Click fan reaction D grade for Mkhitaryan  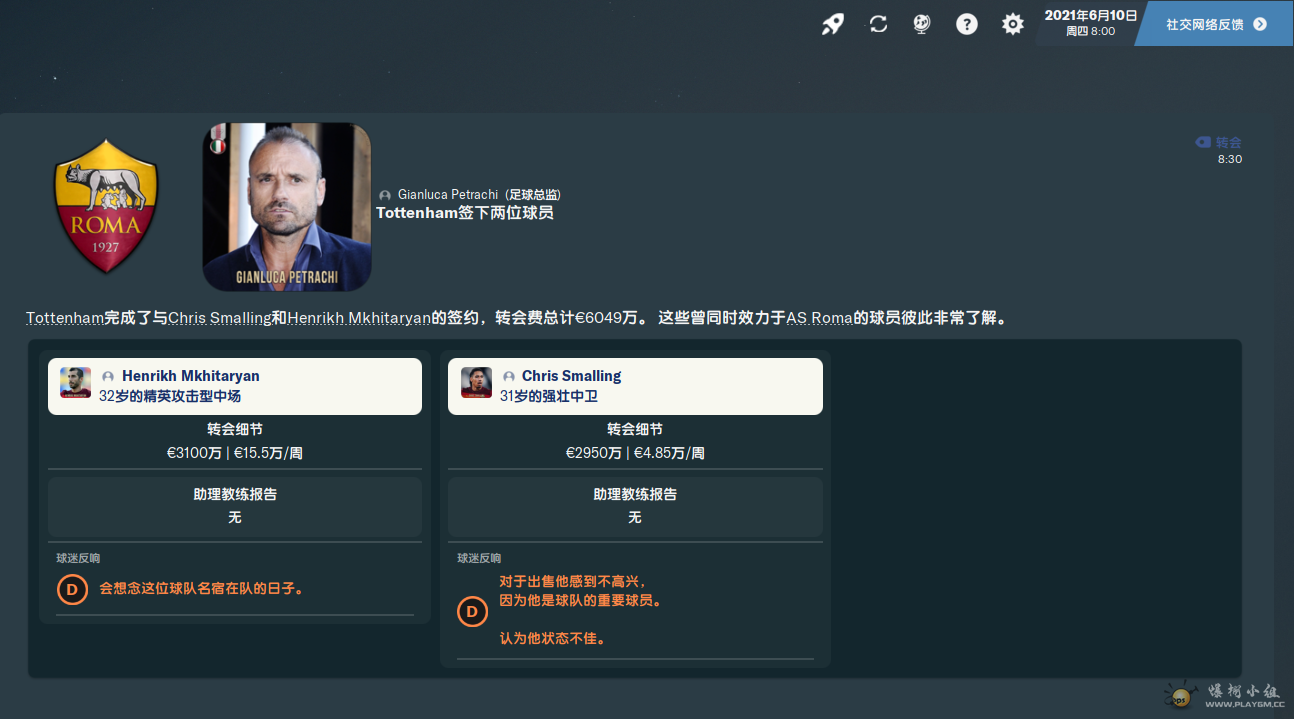(72, 590)
